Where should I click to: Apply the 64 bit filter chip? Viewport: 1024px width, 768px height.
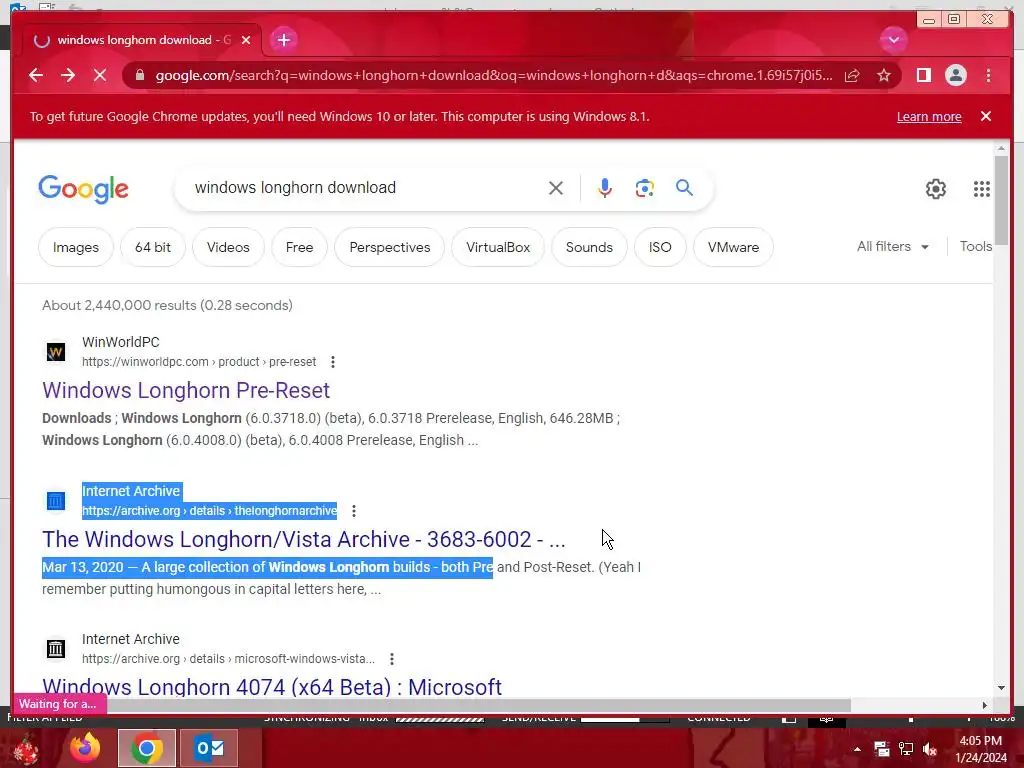pos(153,248)
